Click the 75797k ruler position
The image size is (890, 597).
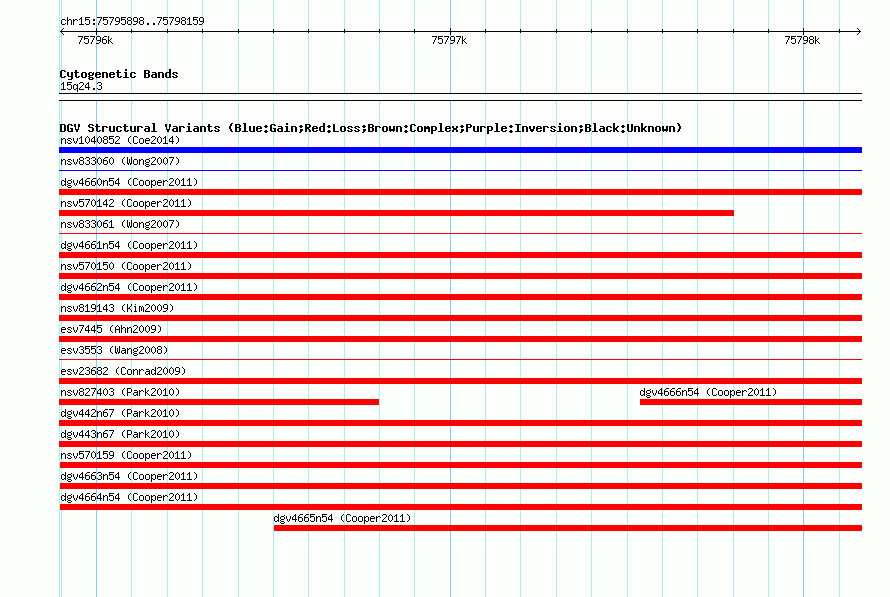(x=449, y=40)
